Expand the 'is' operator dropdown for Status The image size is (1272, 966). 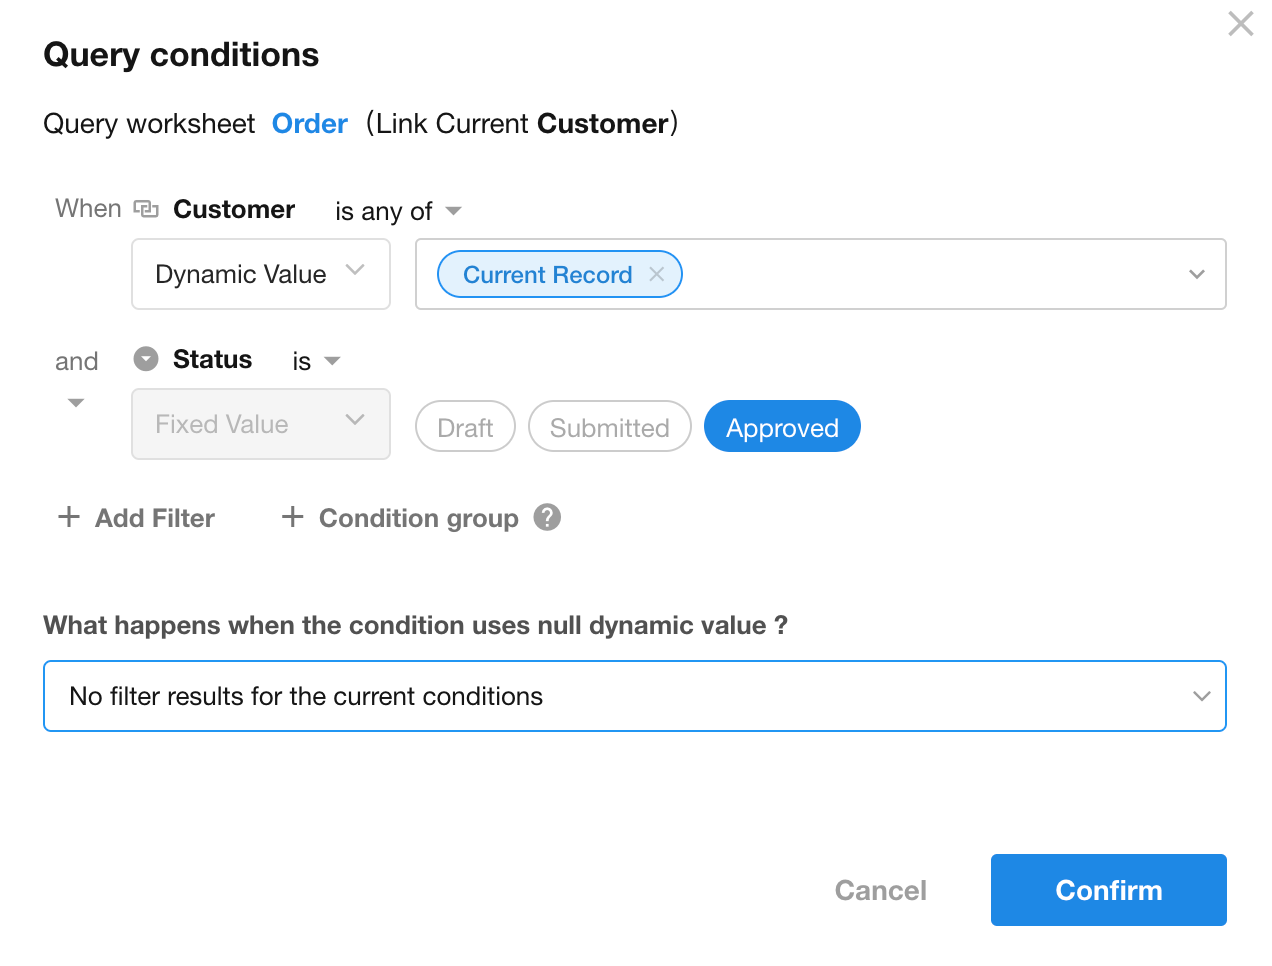[316, 361]
